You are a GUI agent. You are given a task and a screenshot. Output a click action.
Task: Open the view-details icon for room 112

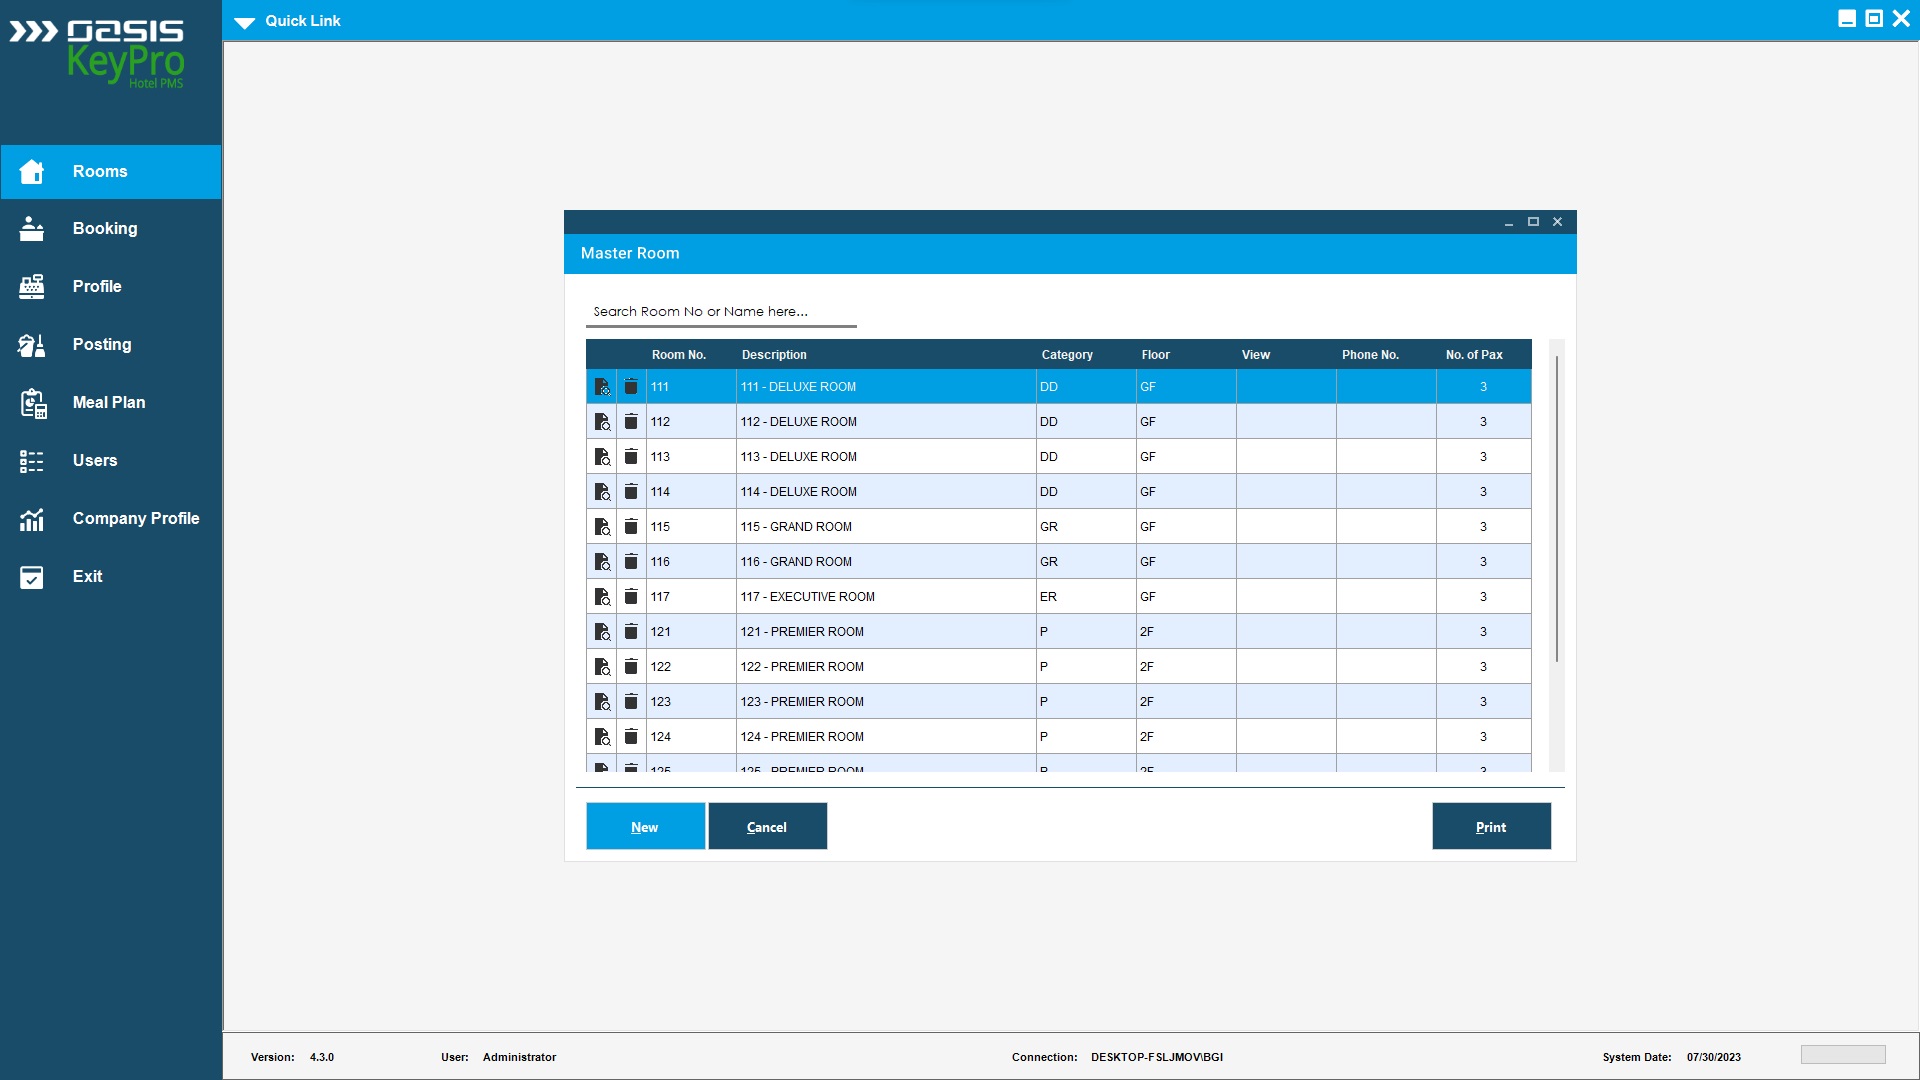point(602,422)
